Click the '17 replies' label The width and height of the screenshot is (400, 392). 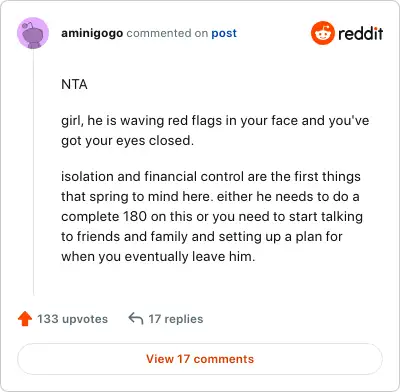click(176, 319)
